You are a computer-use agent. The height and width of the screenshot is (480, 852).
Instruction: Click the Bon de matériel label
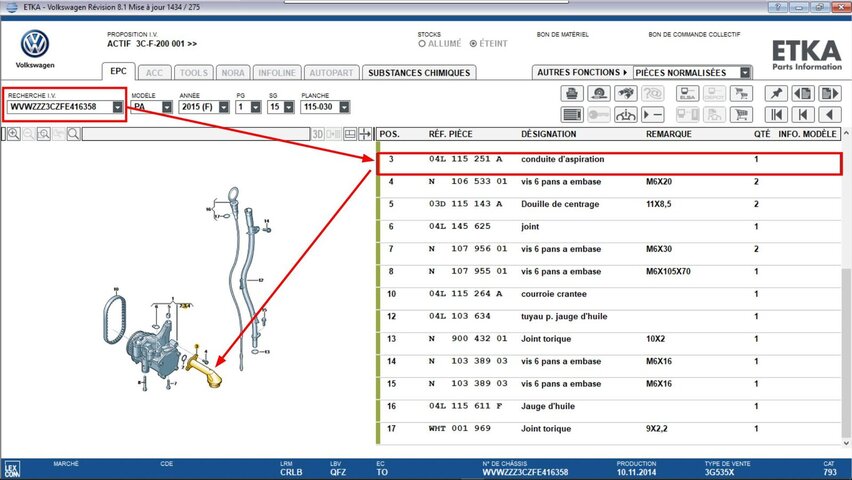pos(562,34)
